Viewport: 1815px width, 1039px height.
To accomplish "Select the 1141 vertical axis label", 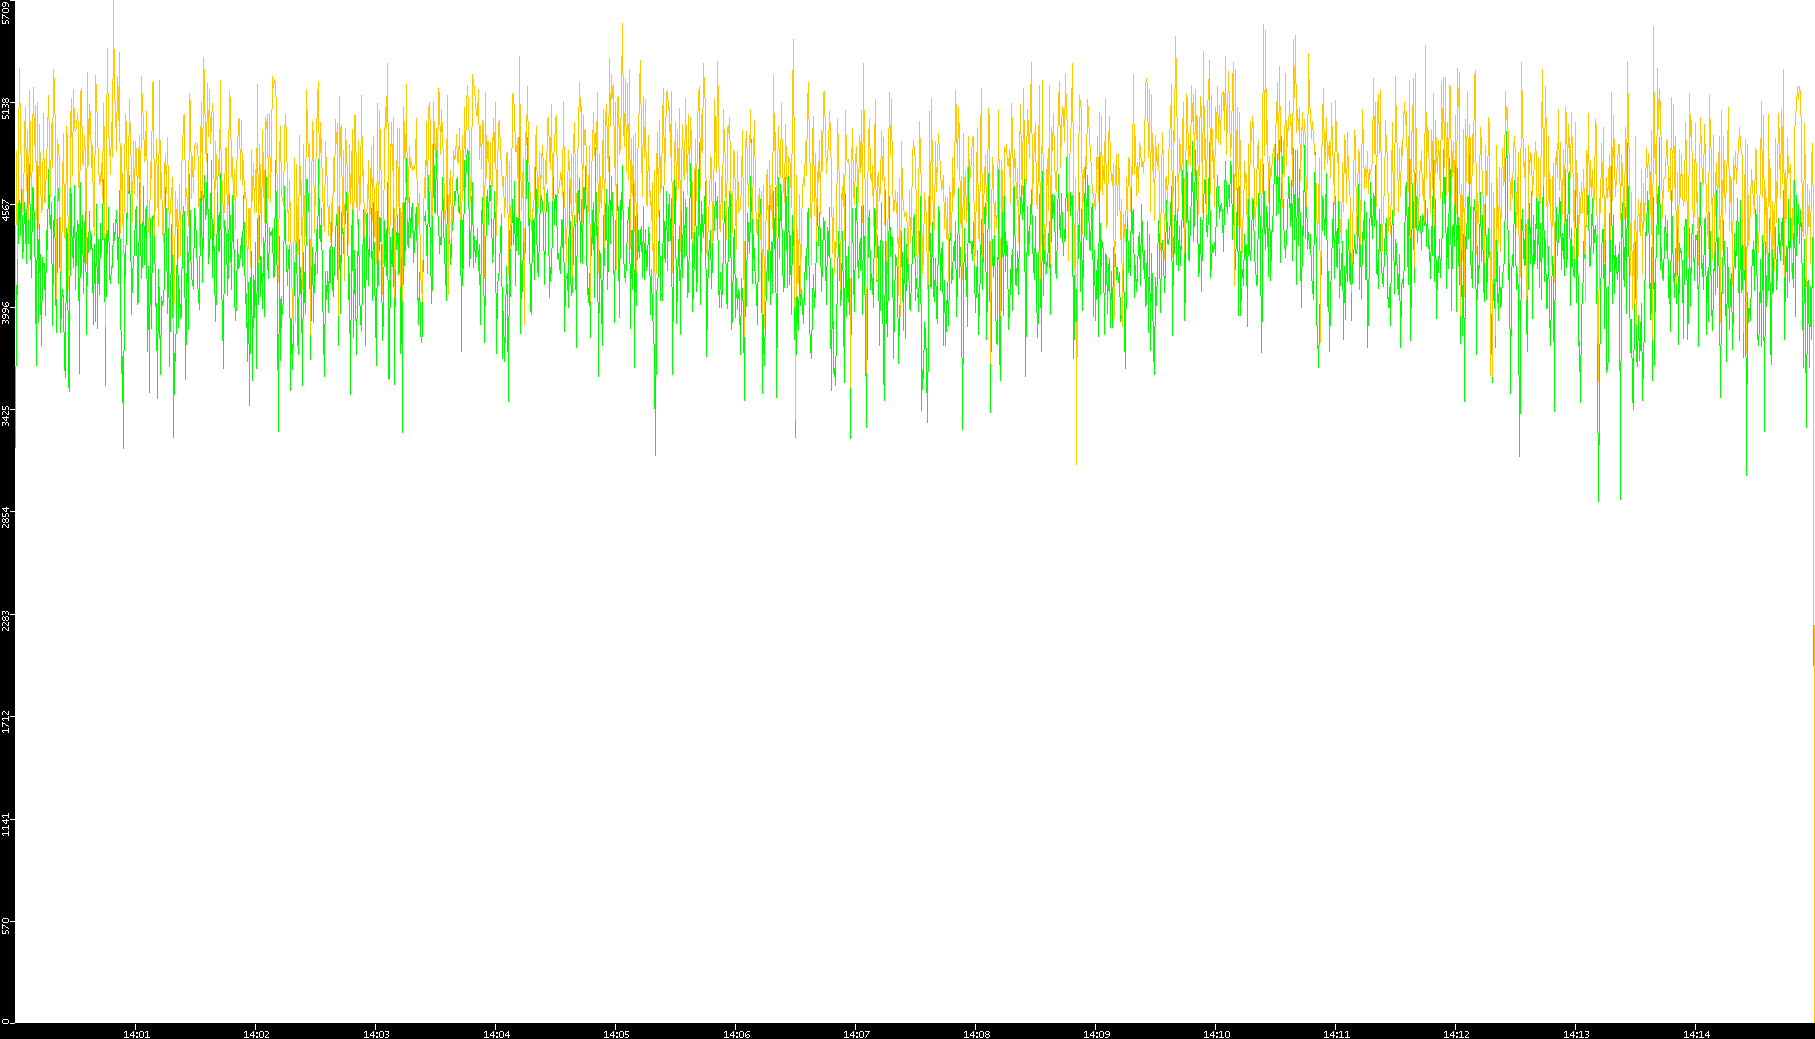I will pyautogui.click(x=7, y=825).
